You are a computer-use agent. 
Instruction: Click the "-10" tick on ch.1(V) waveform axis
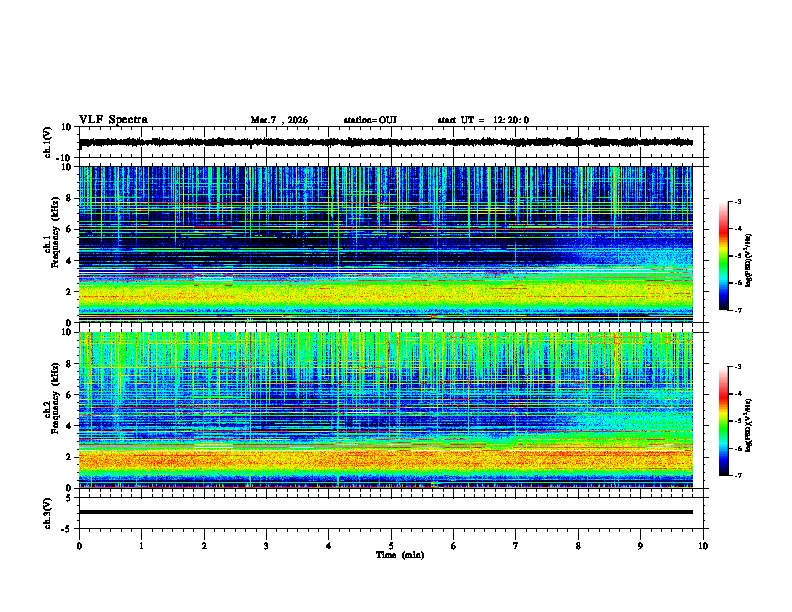point(65,158)
